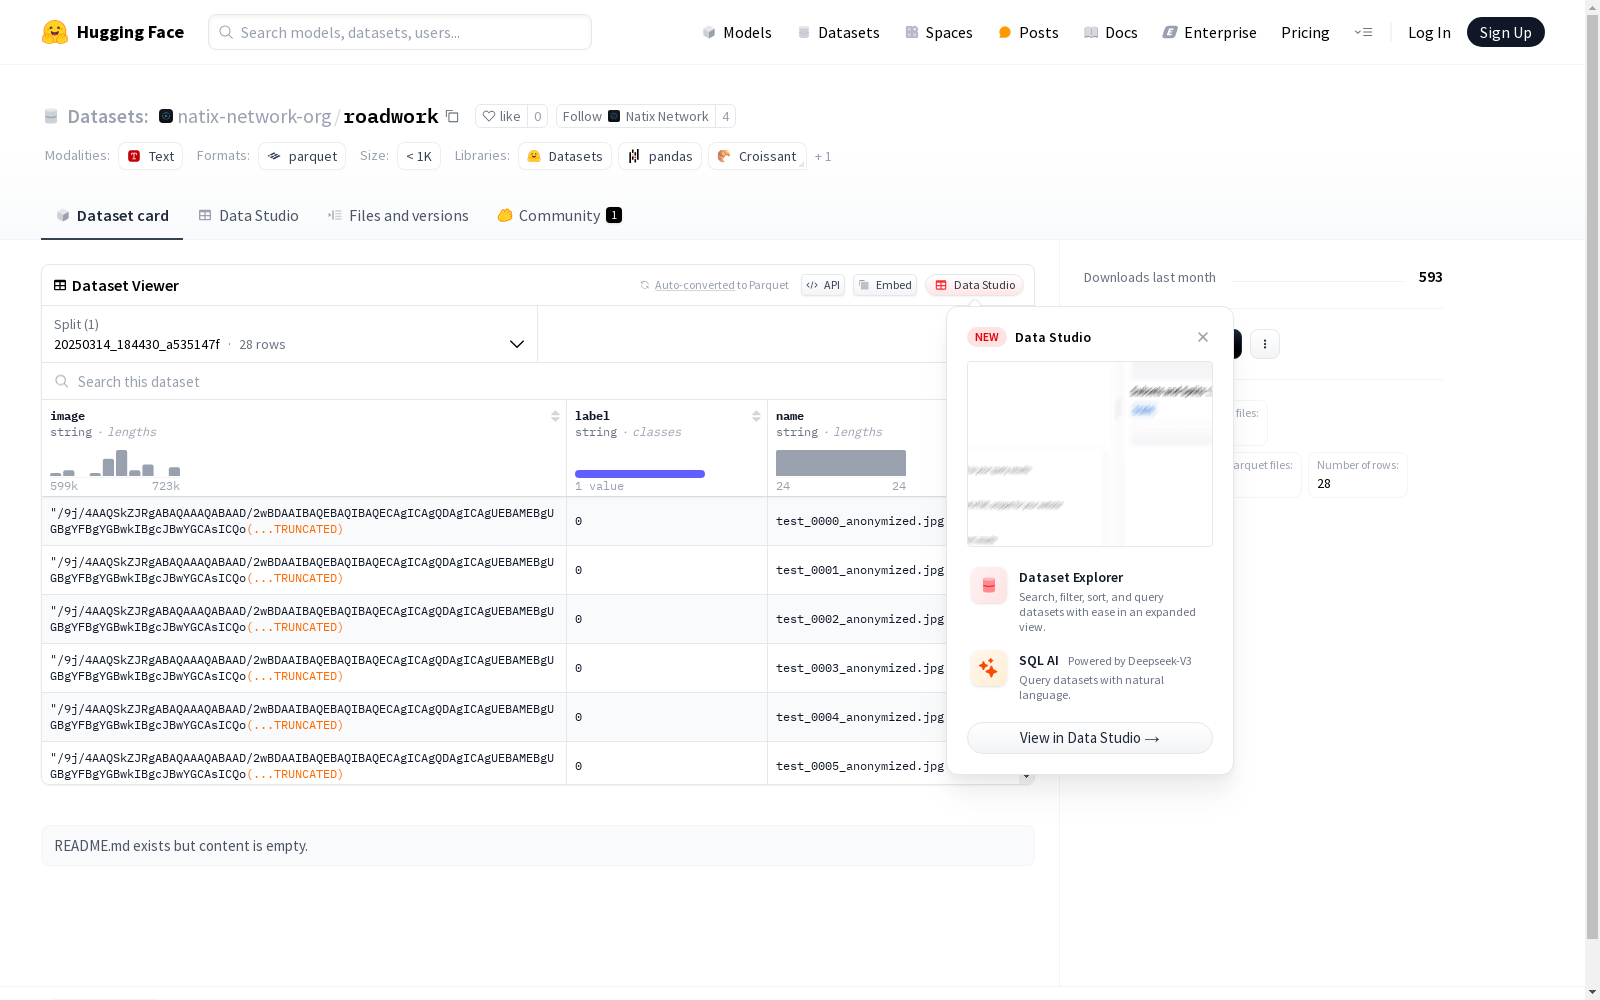Copy dataset name with the copy icon
Viewport: 1600px width, 1000px height.
tap(452, 116)
